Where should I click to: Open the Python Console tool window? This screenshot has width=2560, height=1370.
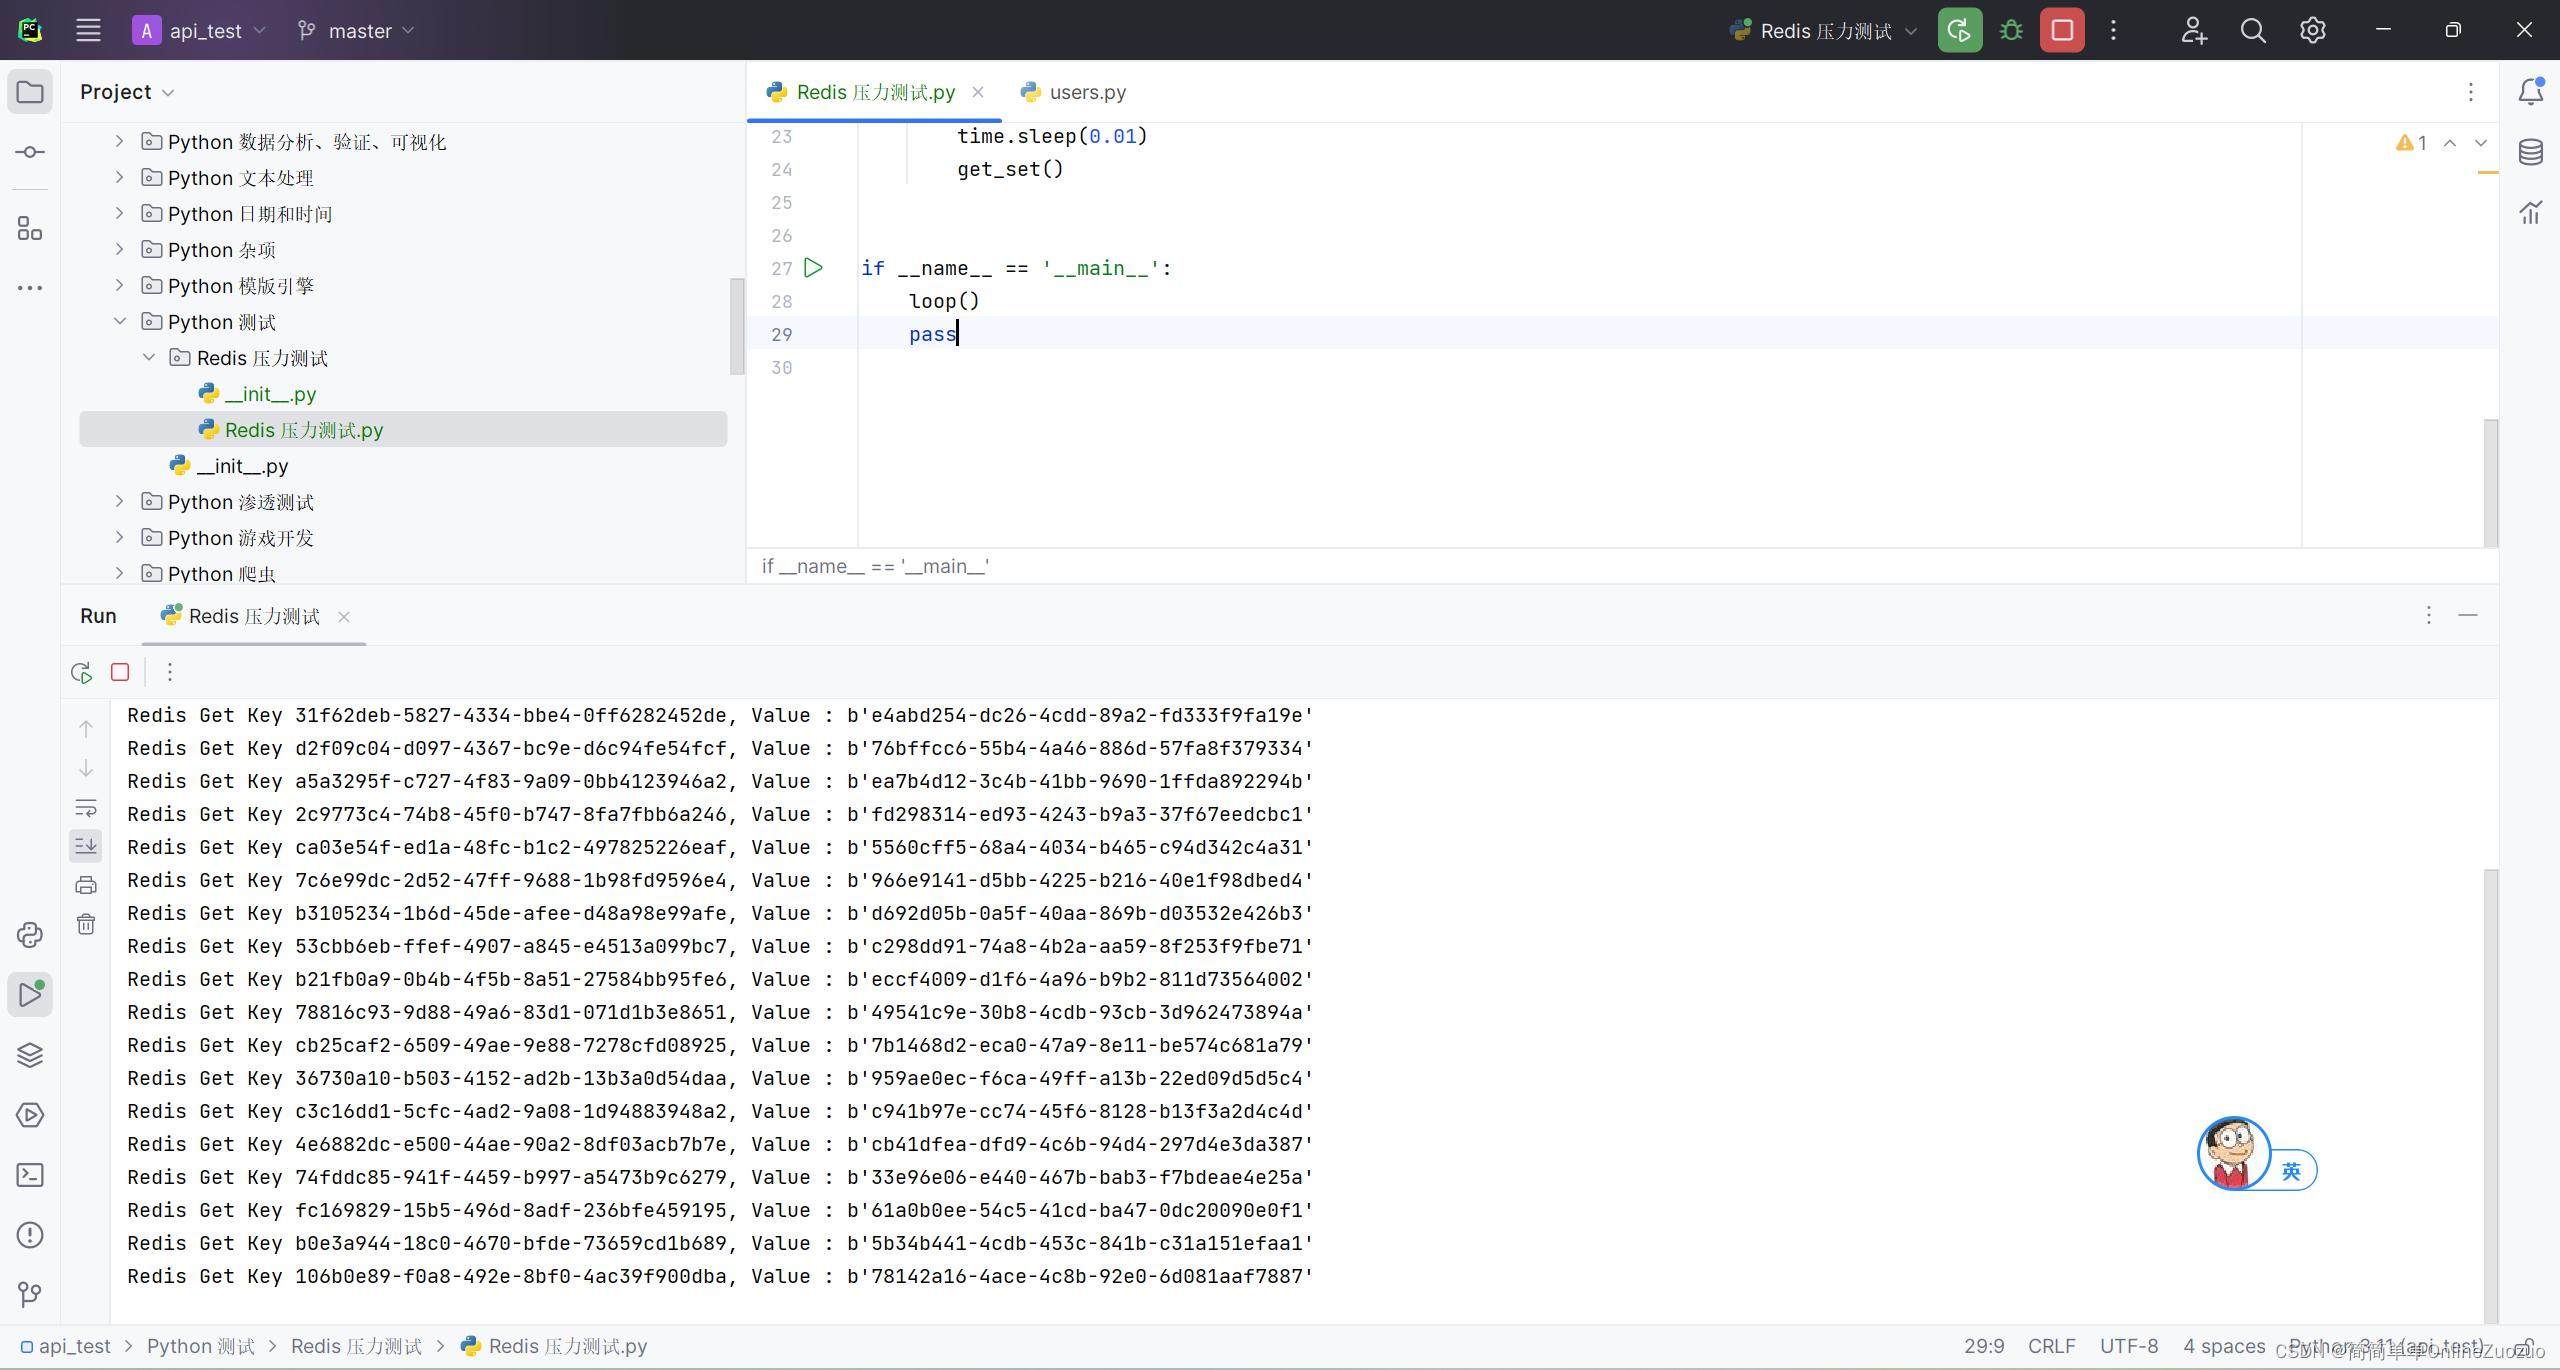click(x=30, y=935)
